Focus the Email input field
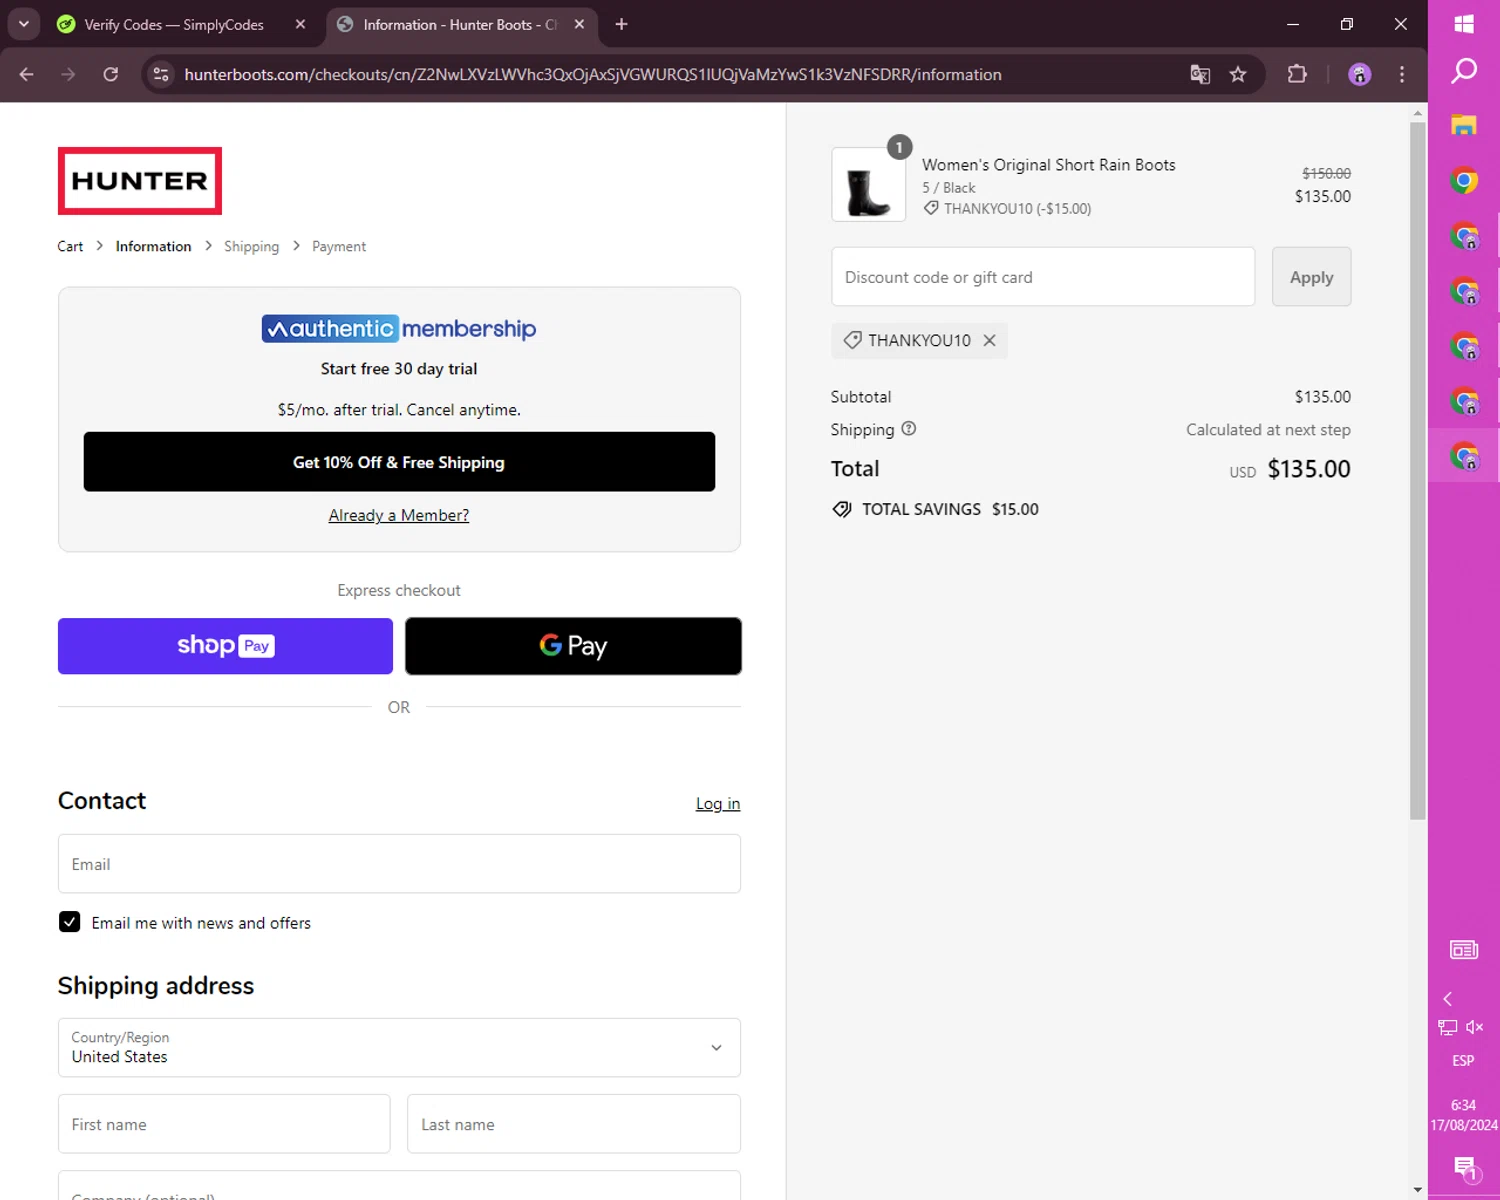The image size is (1500, 1200). click(x=399, y=864)
